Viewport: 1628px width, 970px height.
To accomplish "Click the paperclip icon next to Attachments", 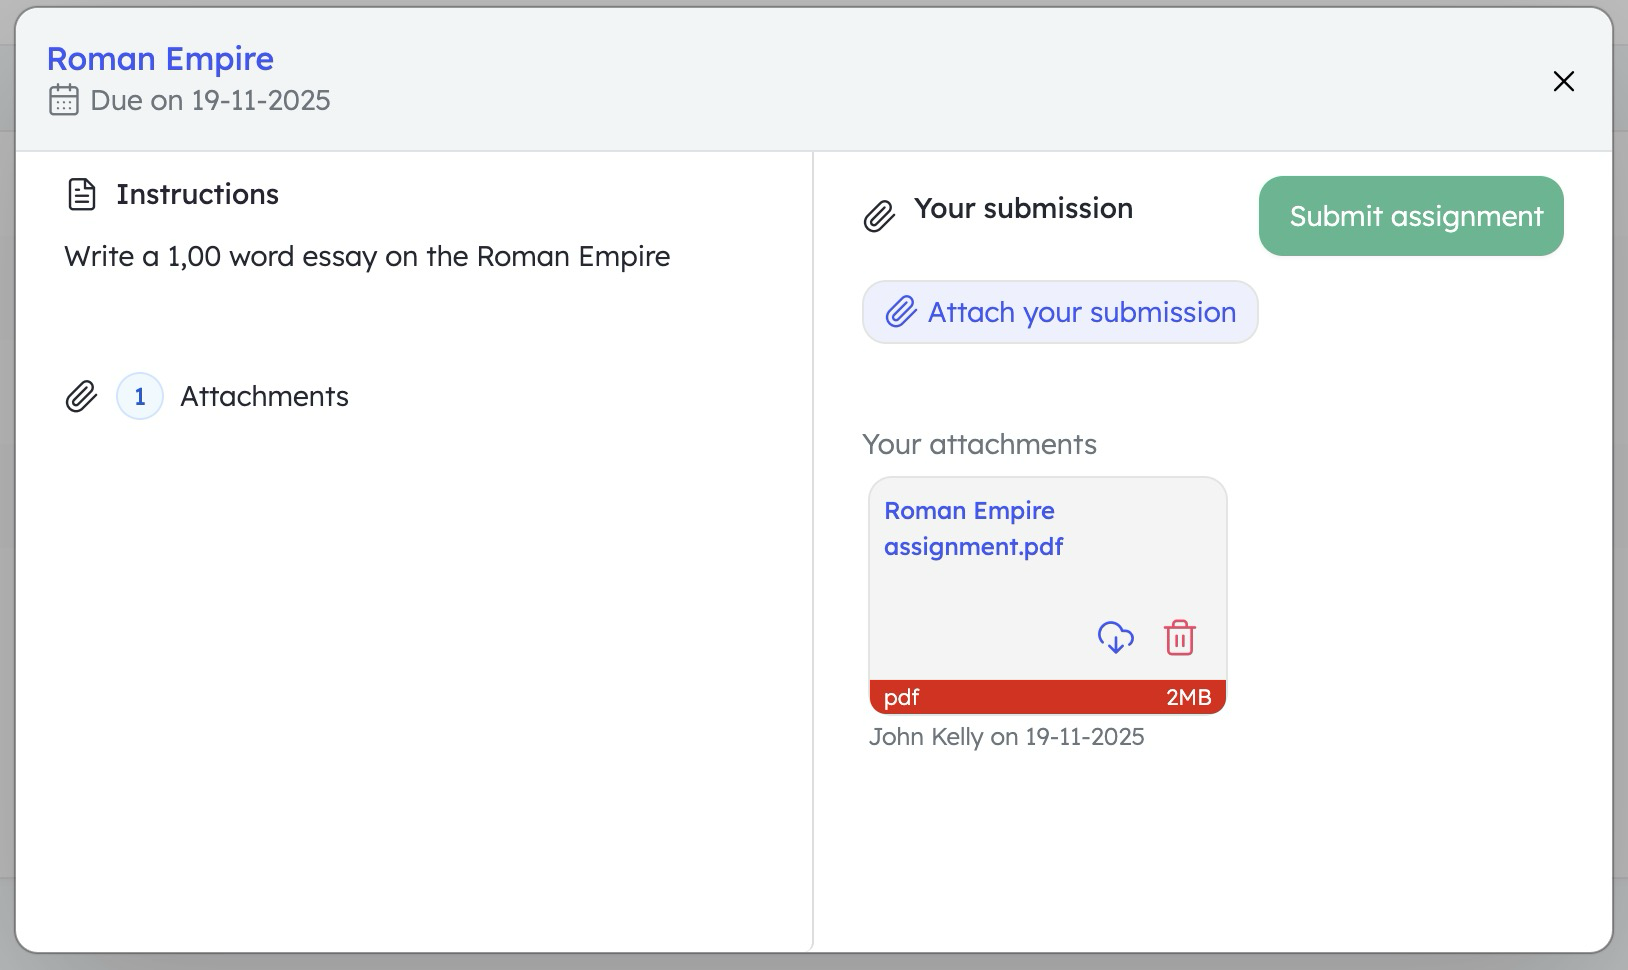I will pyautogui.click(x=80, y=396).
